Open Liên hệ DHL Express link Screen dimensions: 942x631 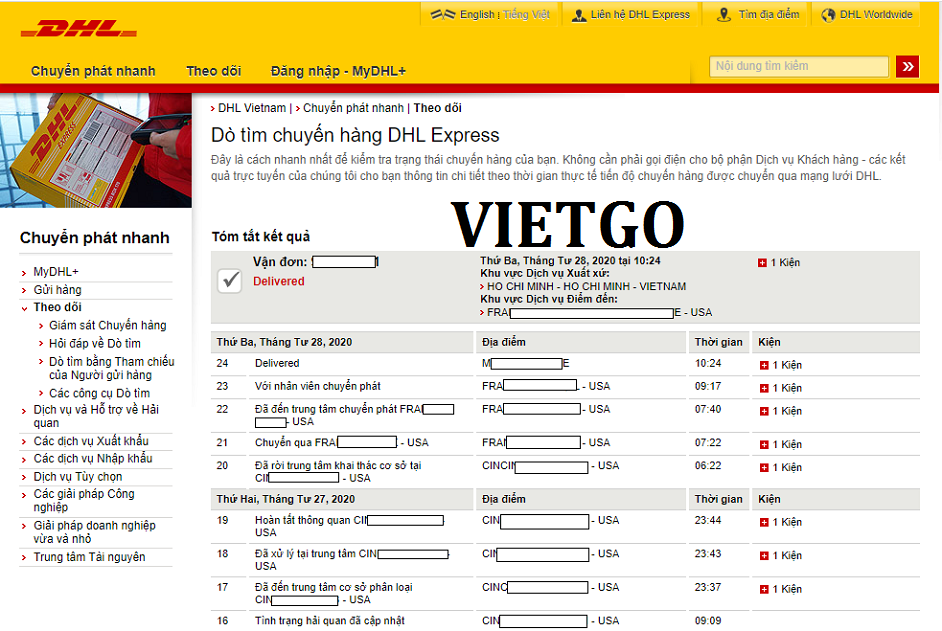coord(640,14)
